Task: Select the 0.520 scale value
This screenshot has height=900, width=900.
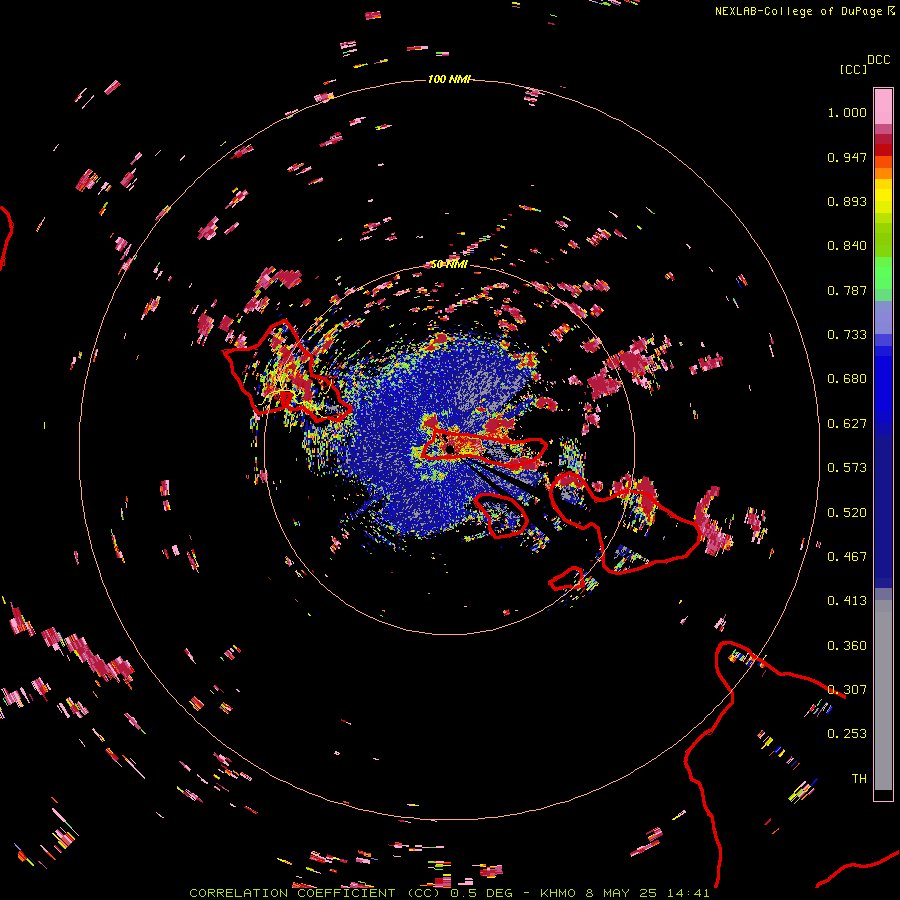Action: [x=847, y=513]
